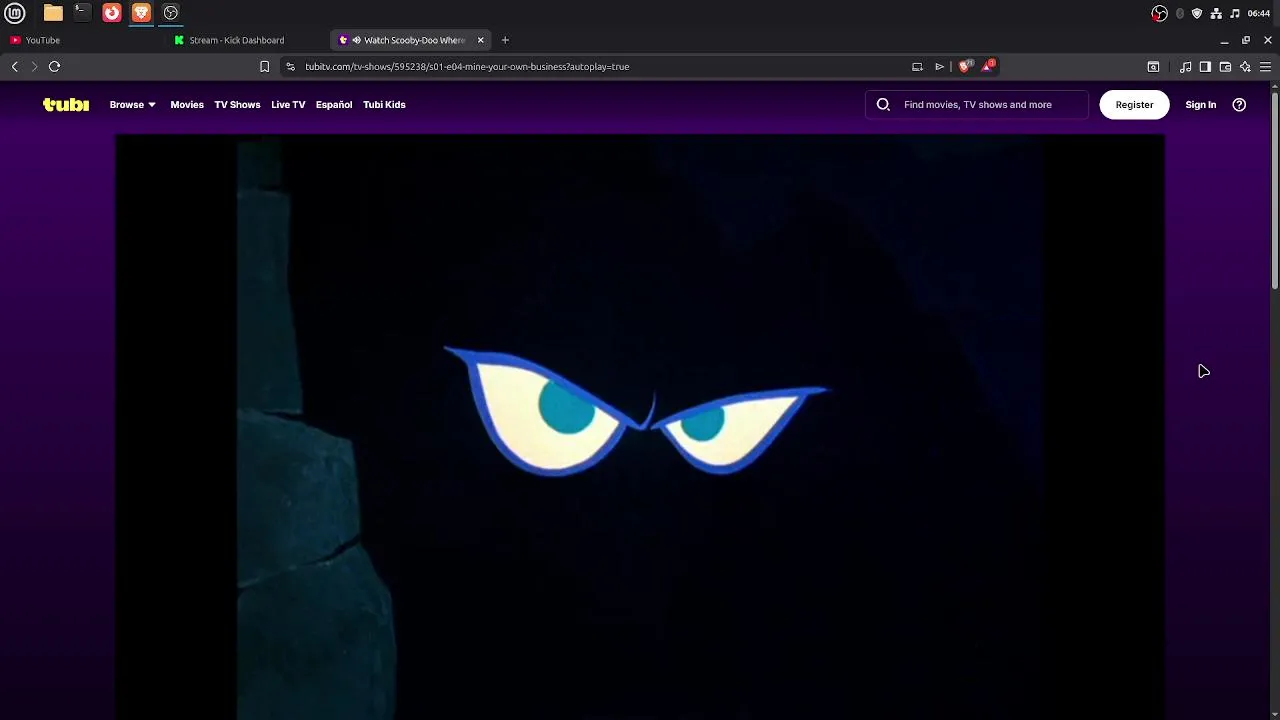Click the tubitv.com address bar URL
Screen dimensions: 1280x720
point(467,66)
